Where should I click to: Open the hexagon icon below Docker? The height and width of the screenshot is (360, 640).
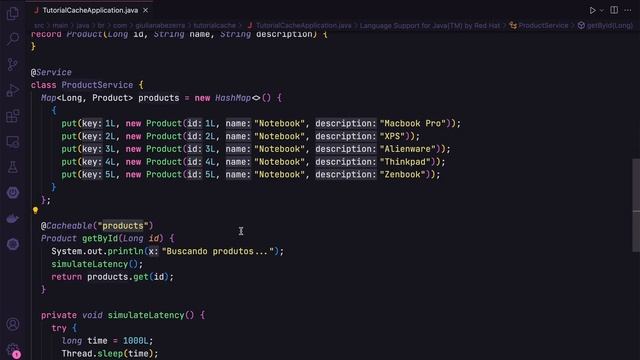pyautogui.click(x=13, y=244)
